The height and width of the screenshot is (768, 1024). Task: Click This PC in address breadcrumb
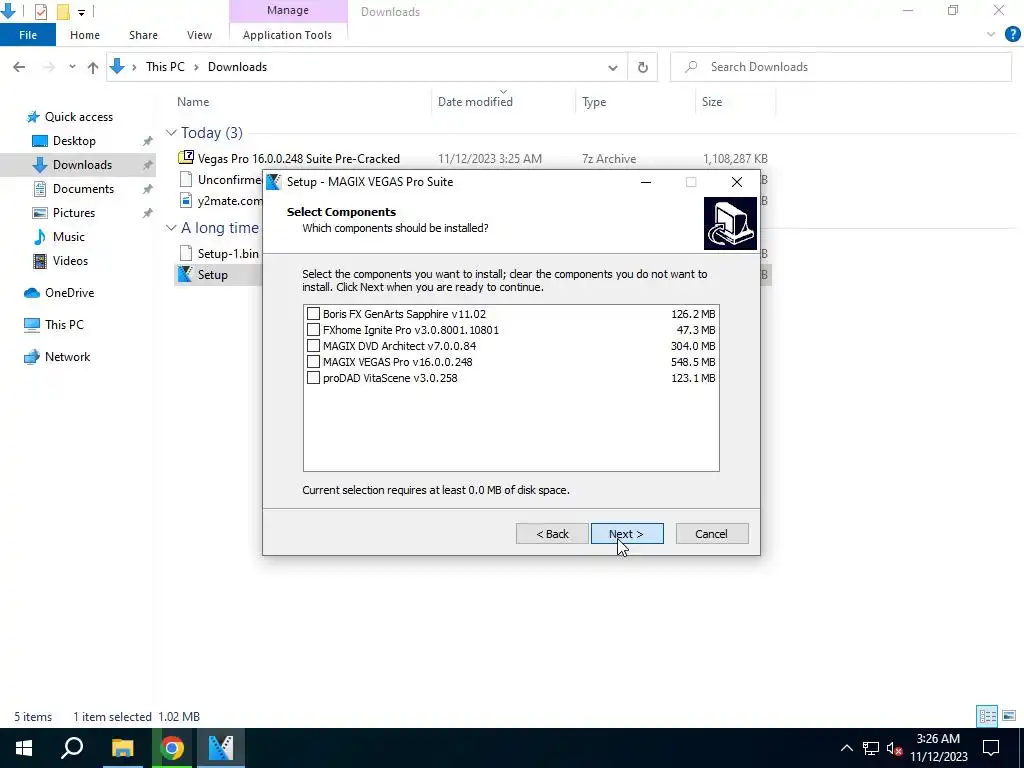pyautogui.click(x=165, y=67)
